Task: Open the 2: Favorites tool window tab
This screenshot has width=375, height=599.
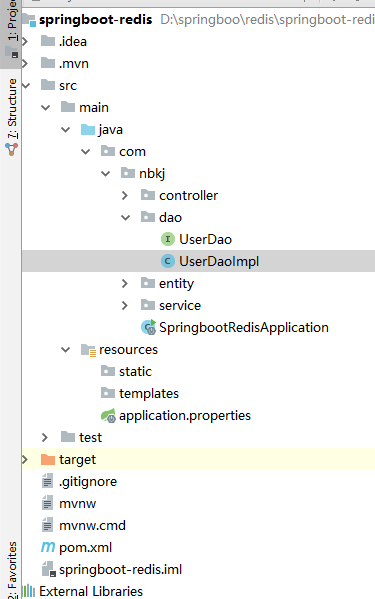Action: [12, 570]
